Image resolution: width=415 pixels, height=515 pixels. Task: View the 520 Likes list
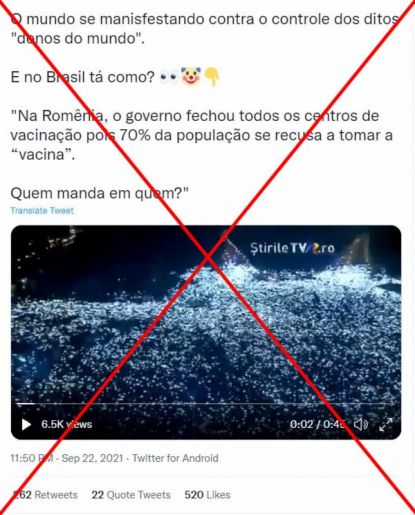click(x=207, y=495)
